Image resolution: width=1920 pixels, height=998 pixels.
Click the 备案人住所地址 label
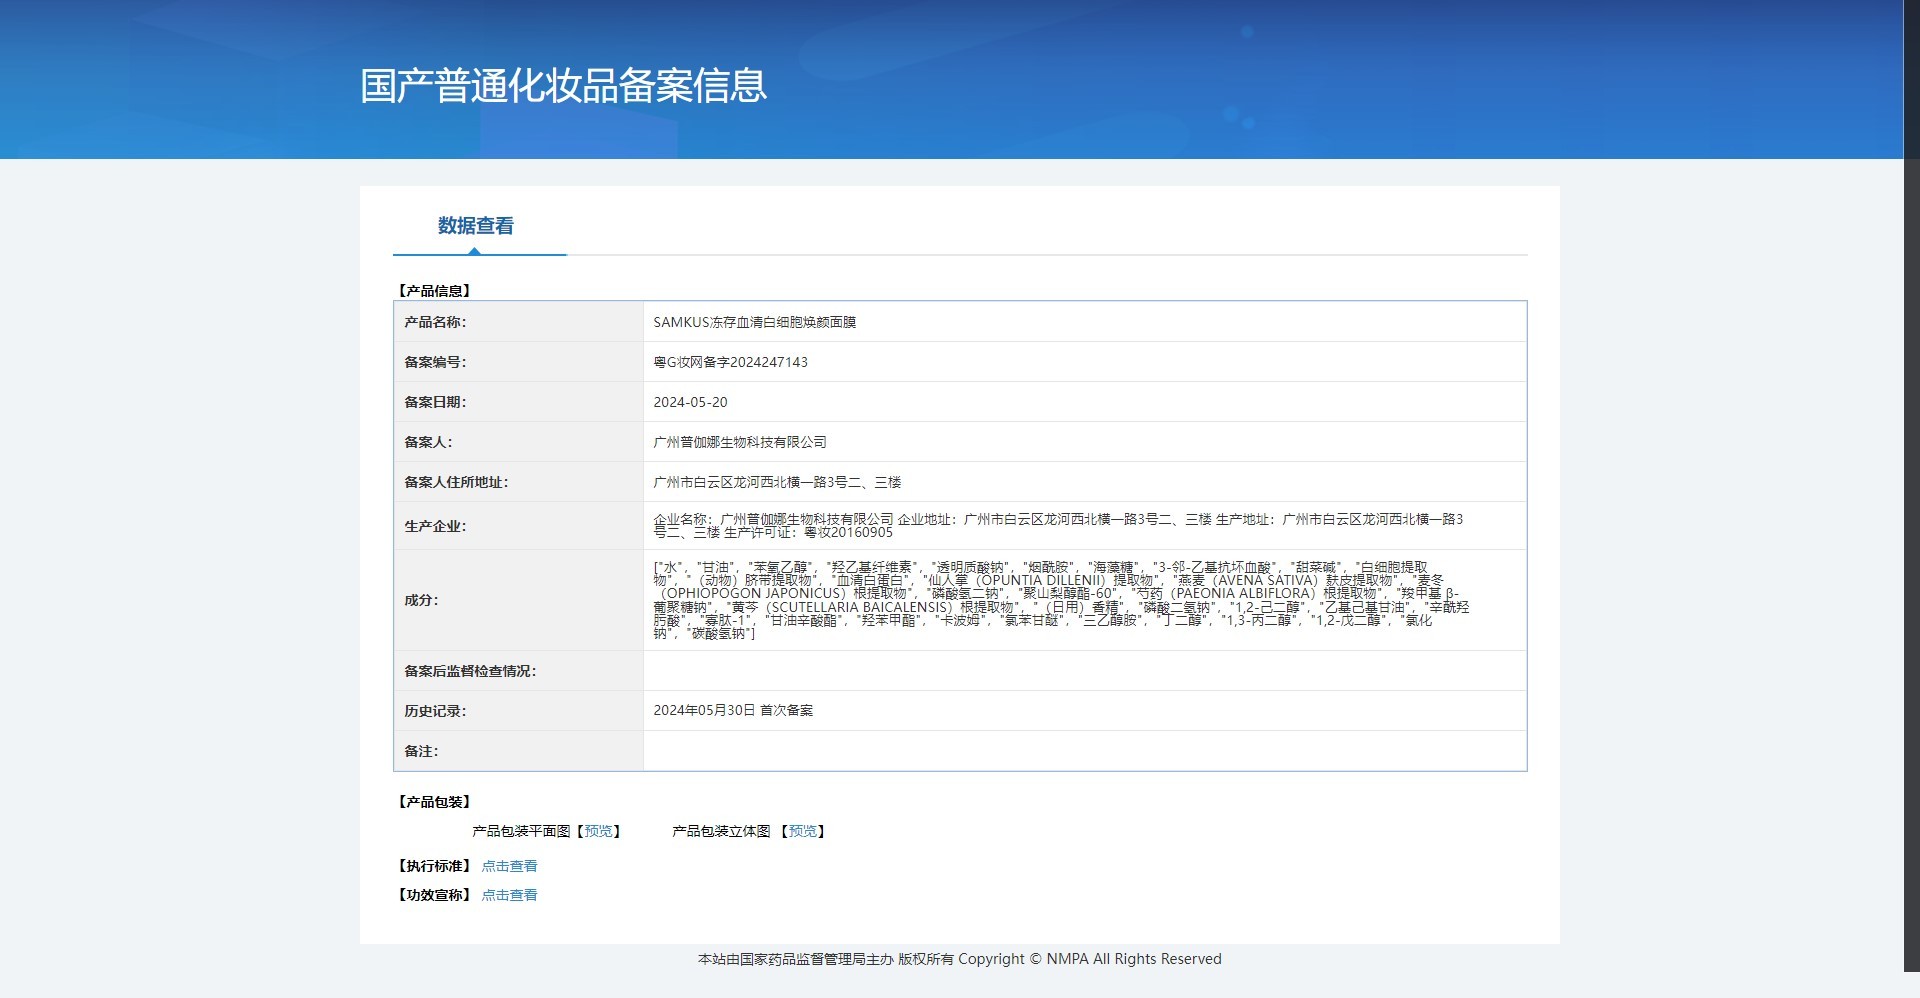tap(456, 482)
